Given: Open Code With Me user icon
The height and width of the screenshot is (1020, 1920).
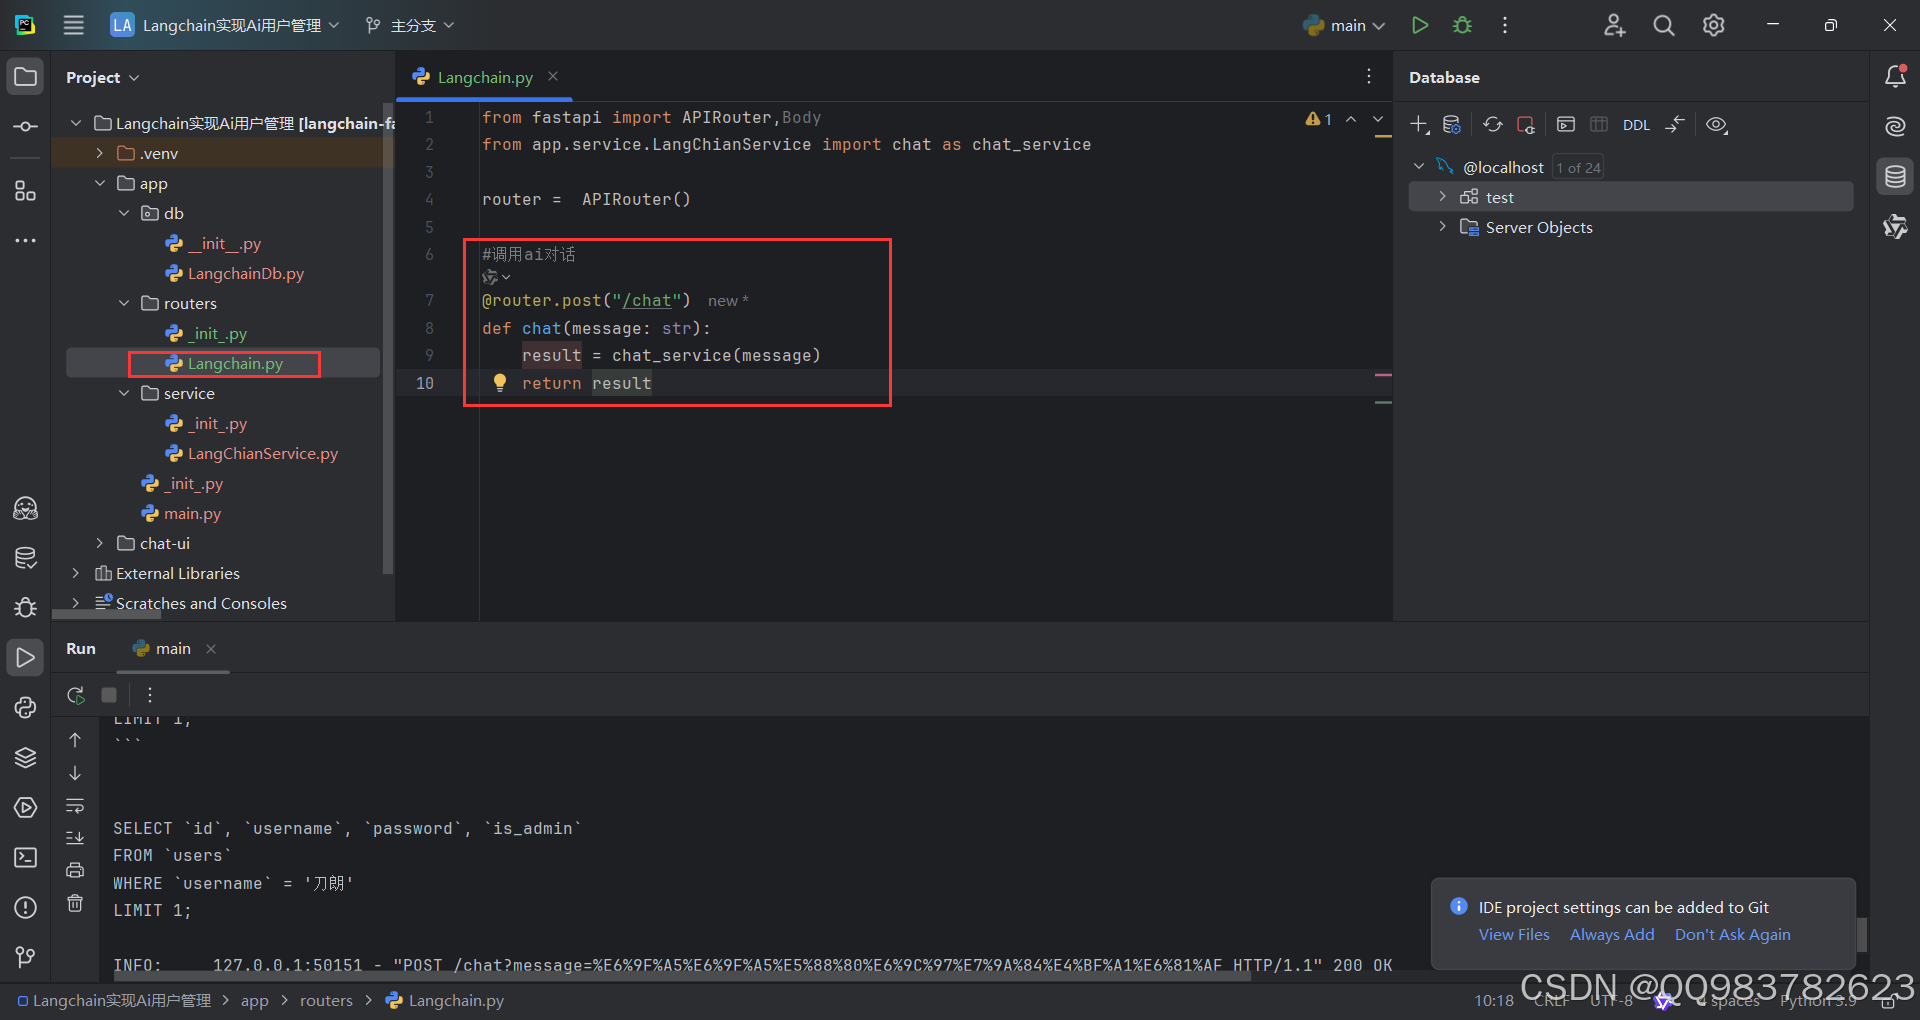Looking at the screenshot, I should pyautogui.click(x=1614, y=25).
